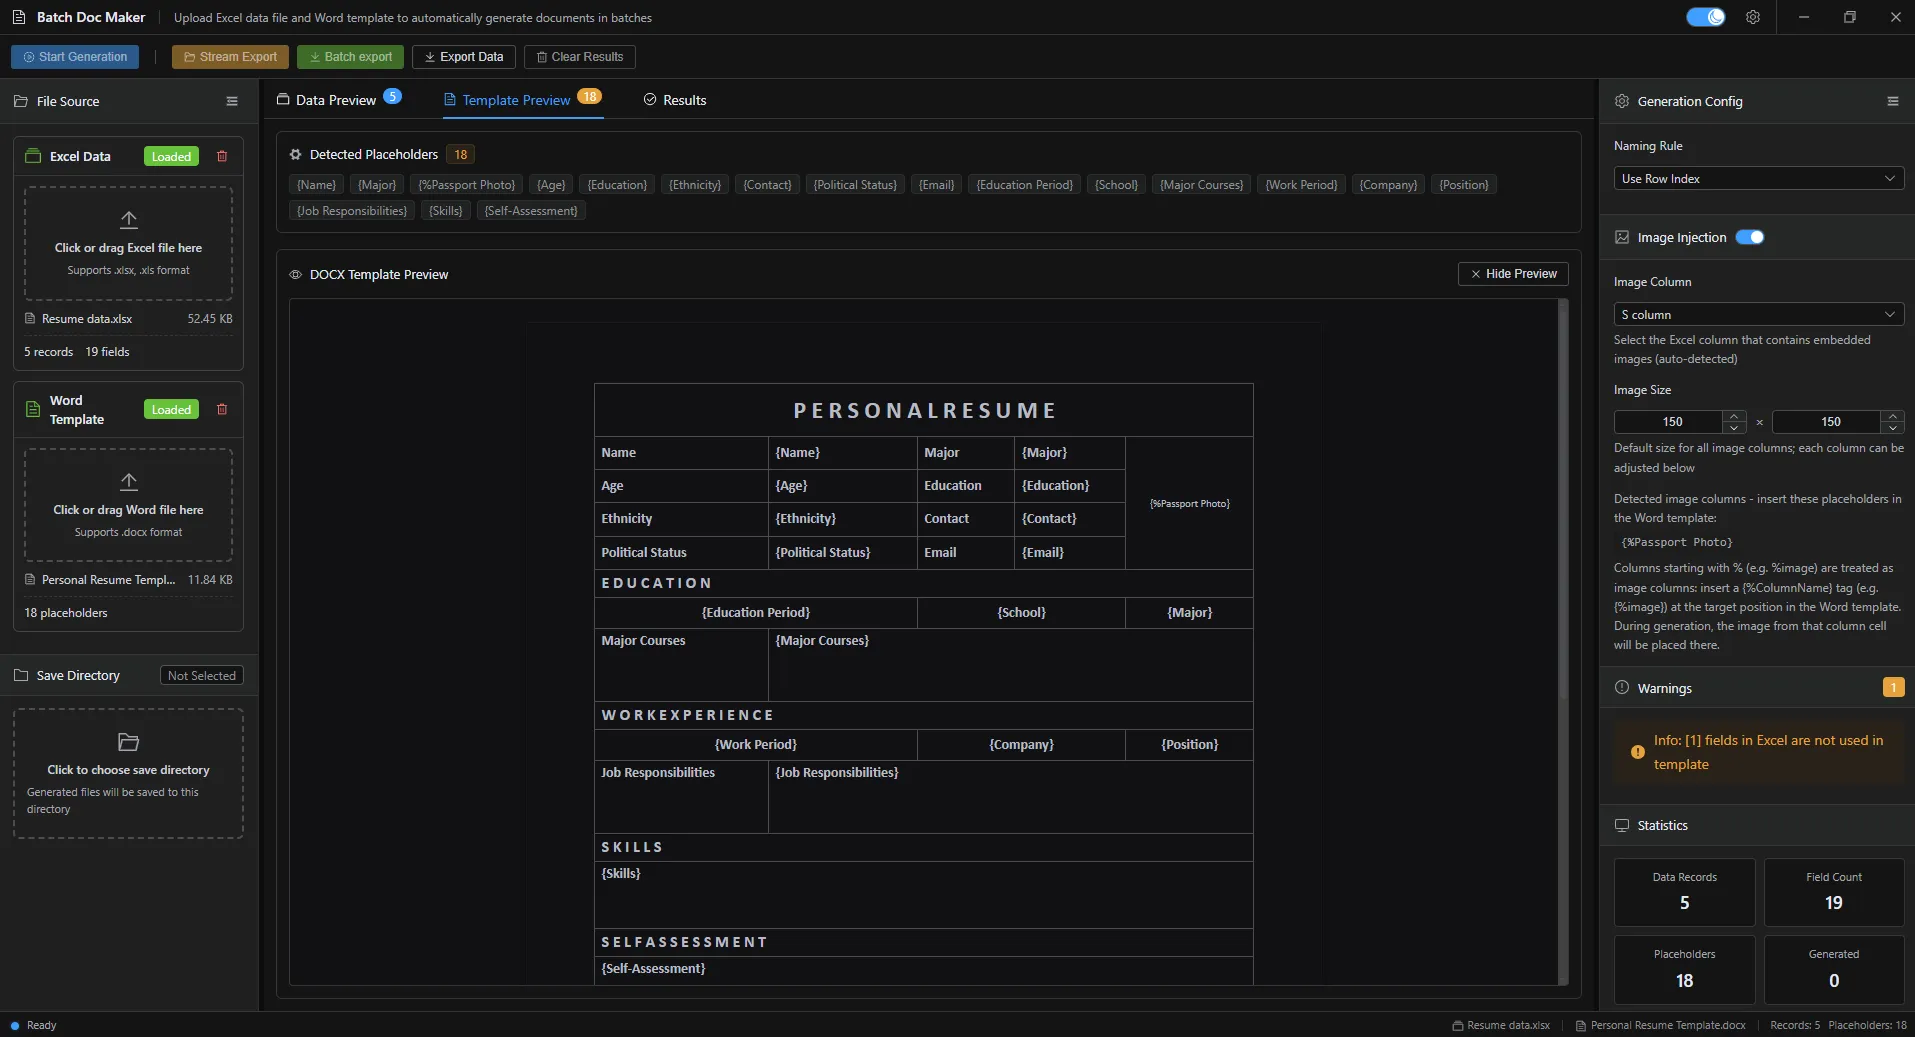This screenshot has width=1915, height=1037.
Task: Hide the DOCX template preview
Action: click(1513, 274)
